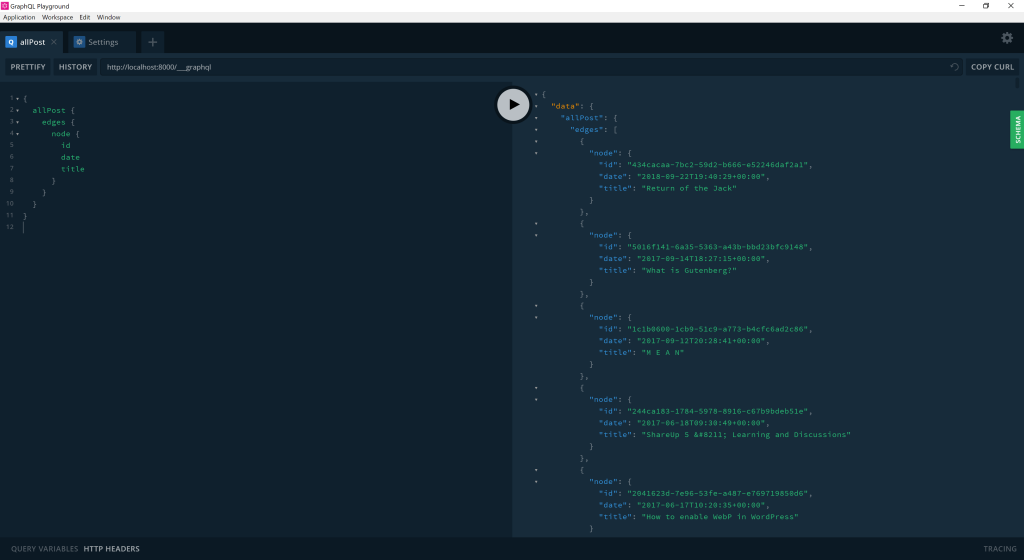Open the Workspace menu
This screenshot has height=560, width=1024.
pyautogui.click(x=57, y=17)
